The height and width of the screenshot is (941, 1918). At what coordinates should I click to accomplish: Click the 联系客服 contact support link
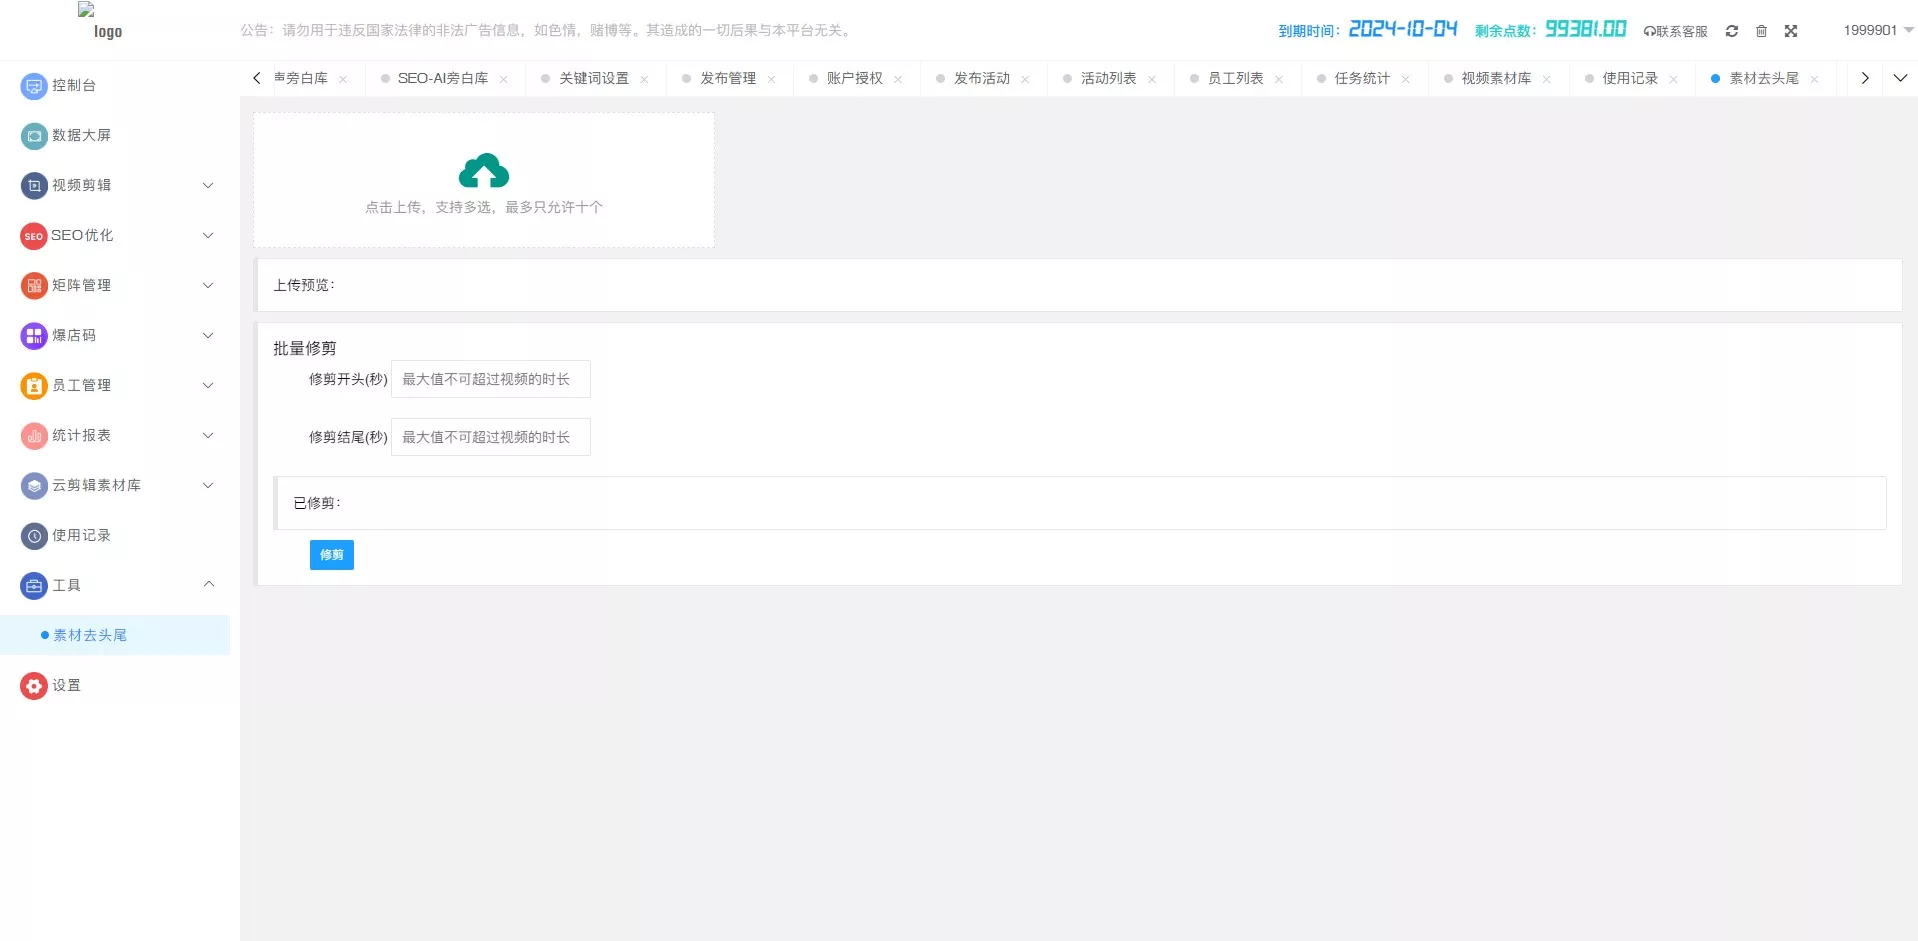pyautogui.click(x=1676, y=31)
